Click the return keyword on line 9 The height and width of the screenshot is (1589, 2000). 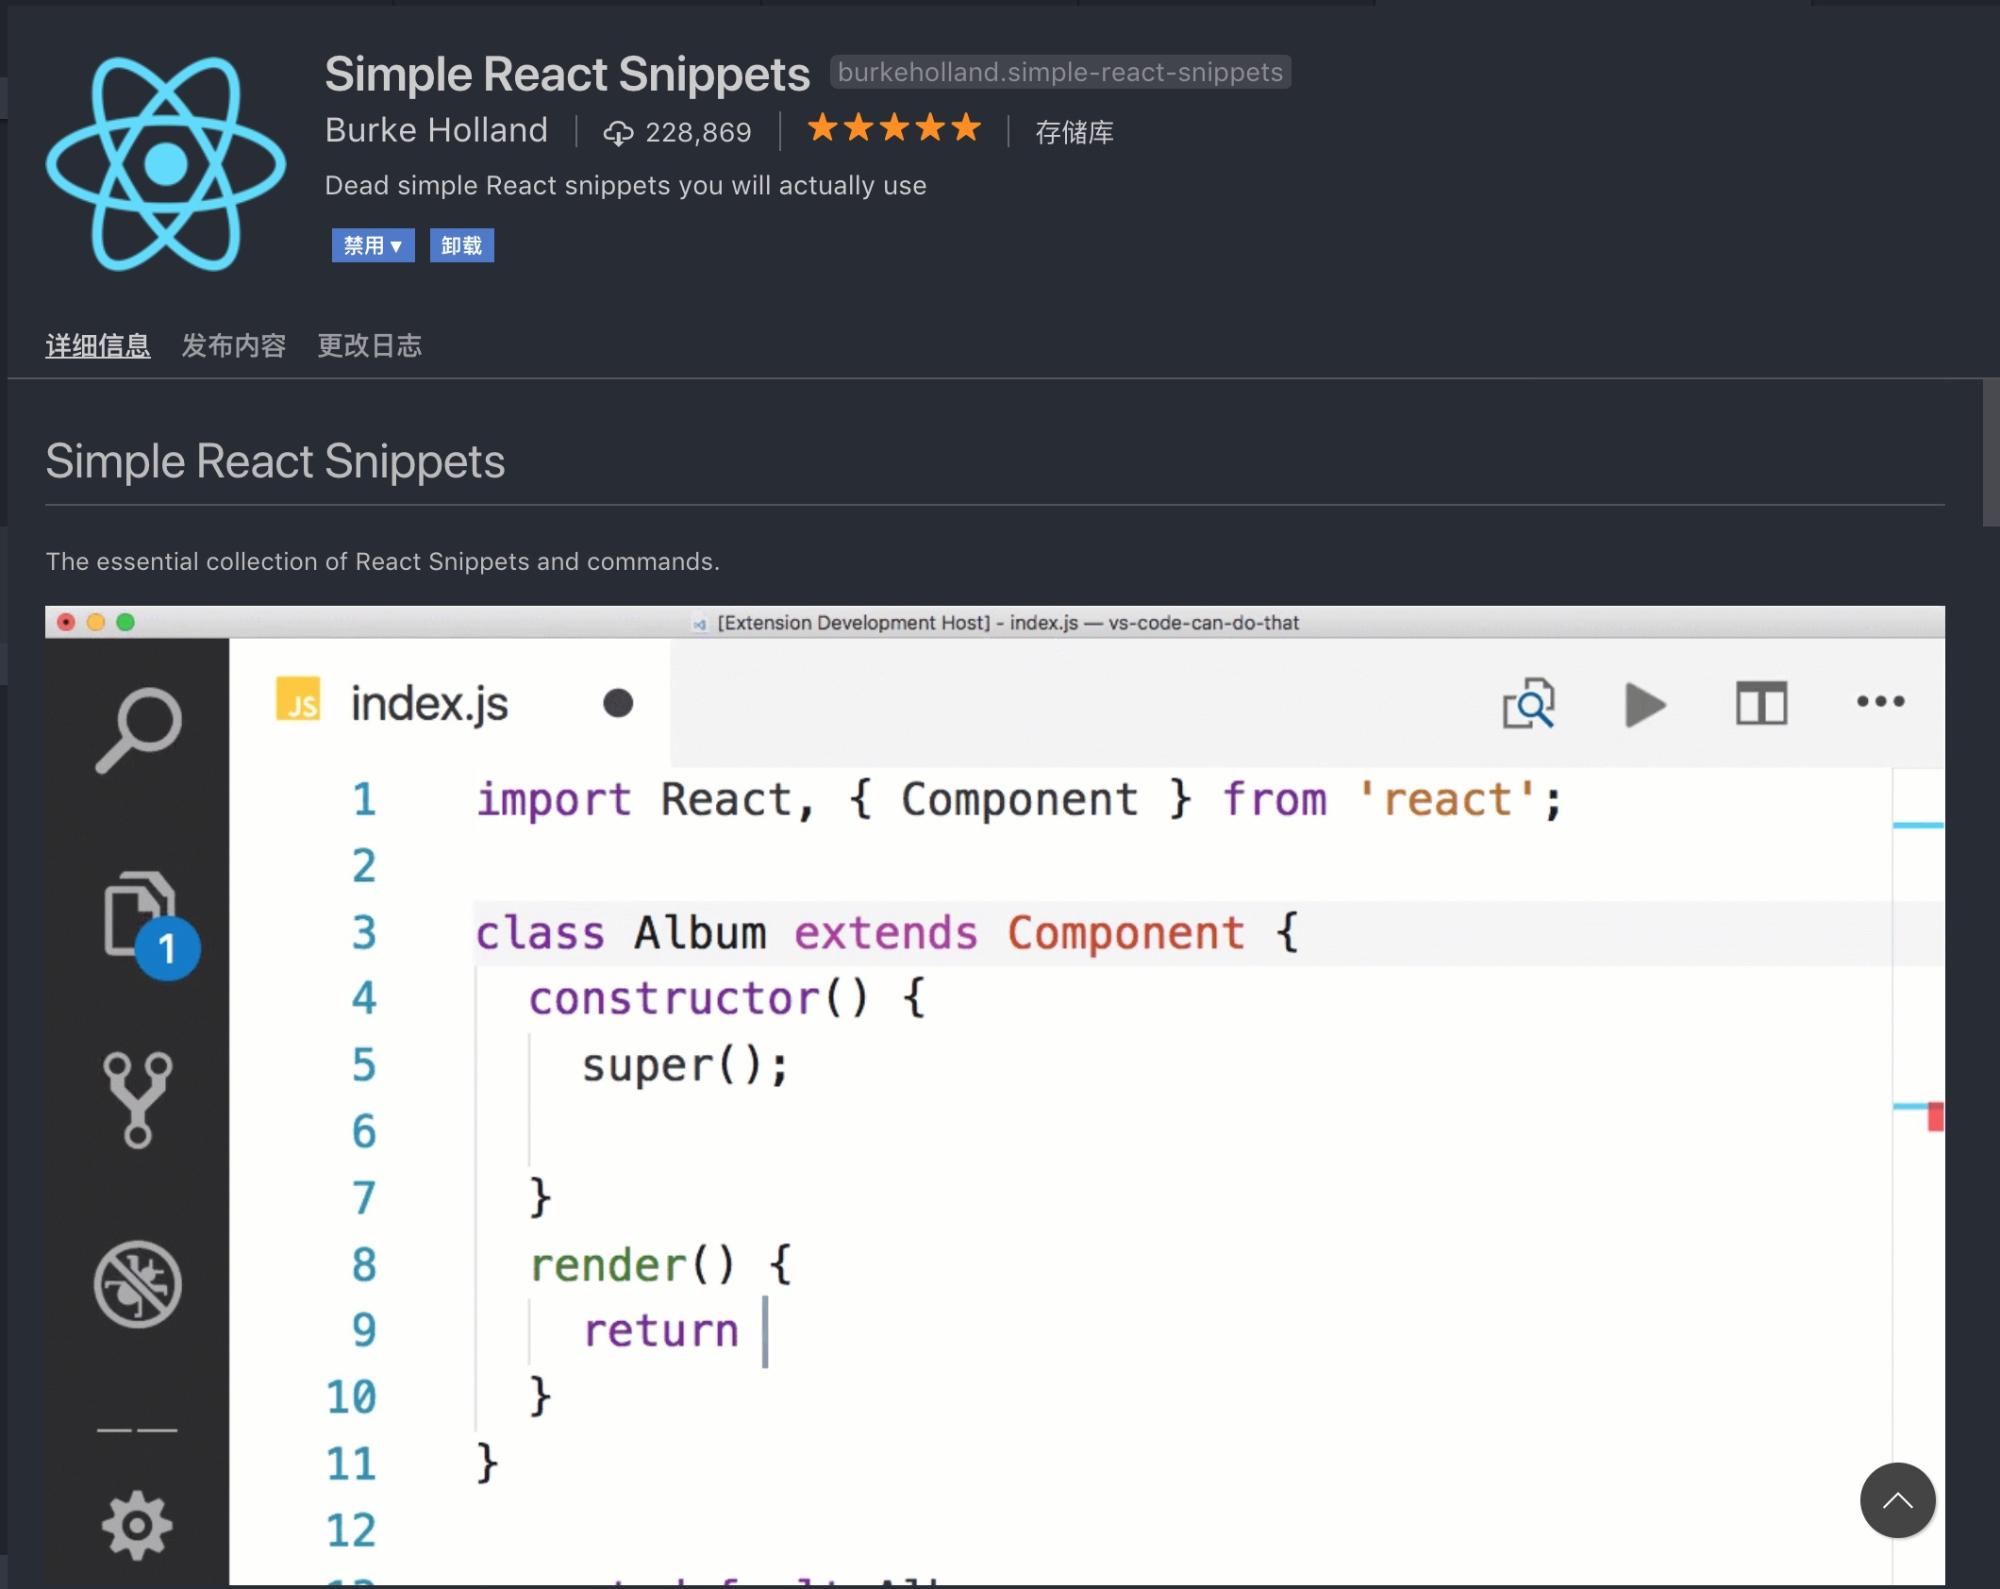click(x=660, y=1332)
